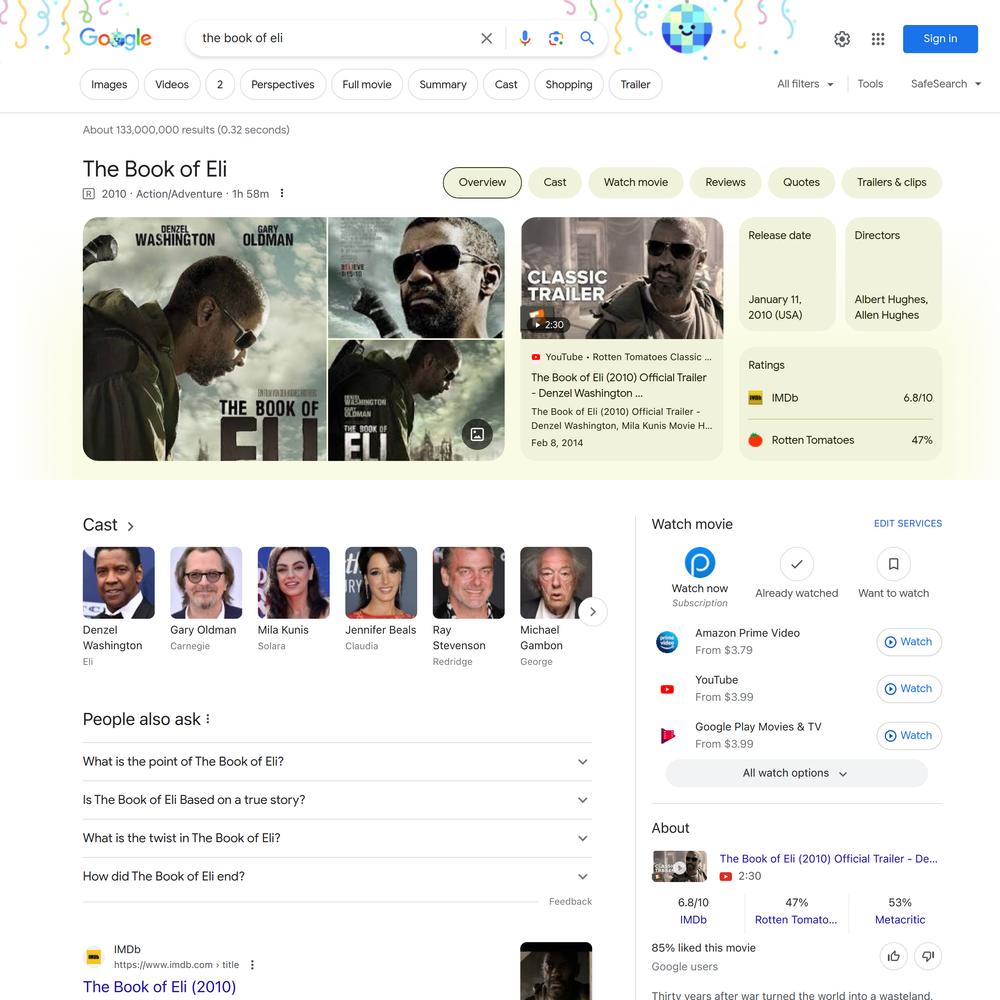Expand What is the point question
The width and height of the screenshot is (1000, 1000).
337,761
